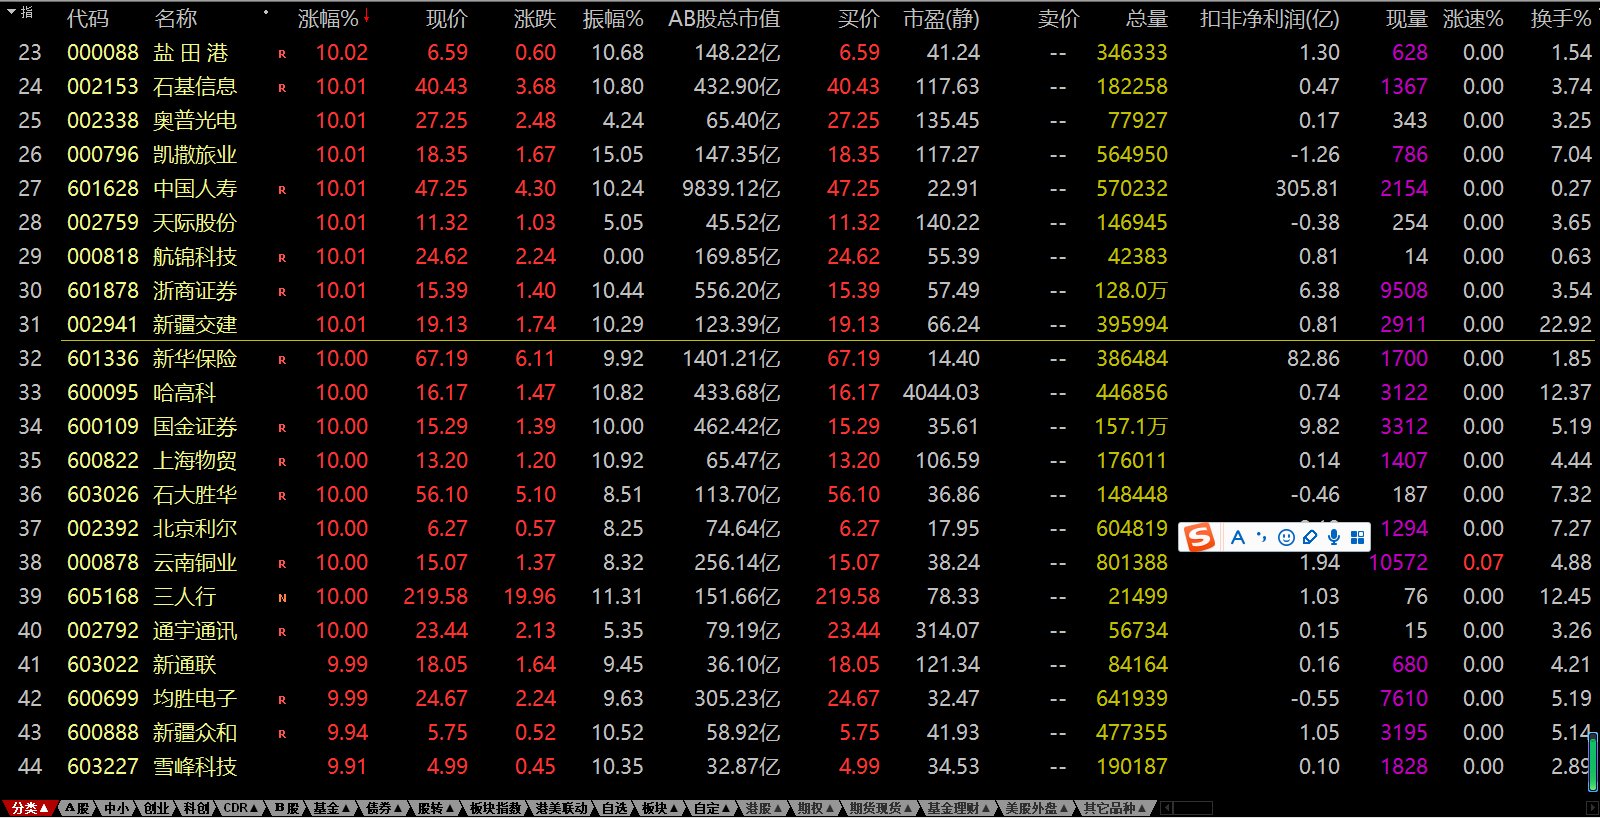
Task: Expand the 美股外盘 tab menu
Action: (1038, 808)
